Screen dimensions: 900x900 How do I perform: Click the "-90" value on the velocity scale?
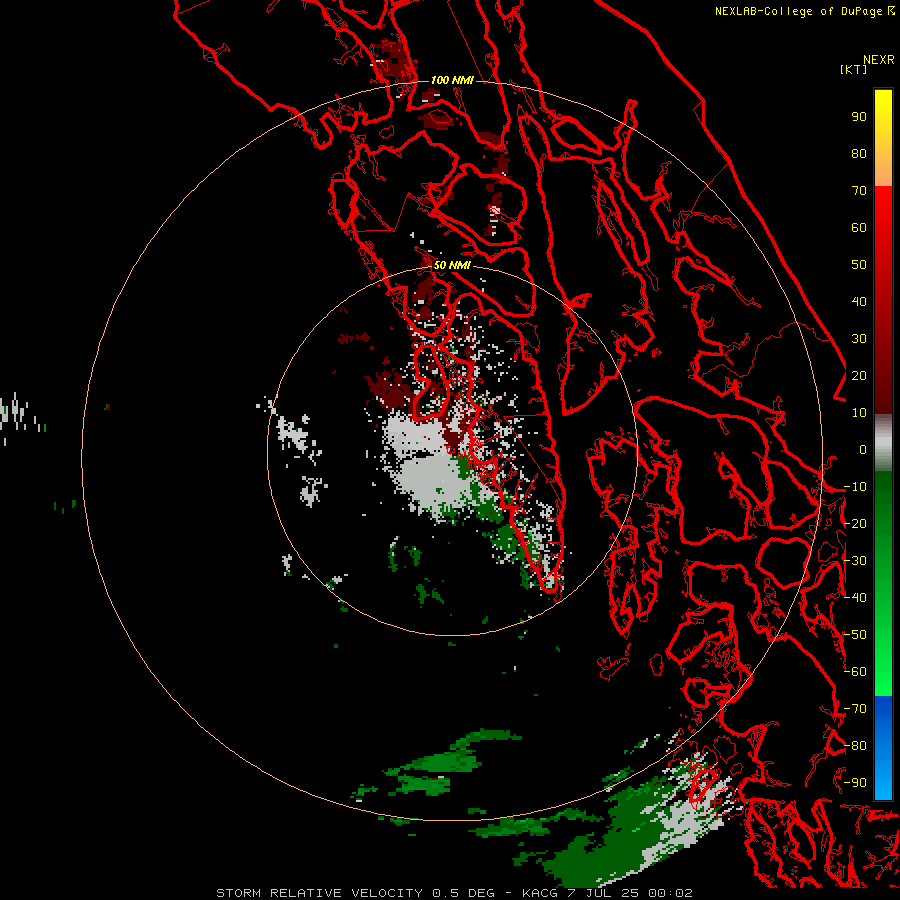pyautogui.click(x=855, y=782)
